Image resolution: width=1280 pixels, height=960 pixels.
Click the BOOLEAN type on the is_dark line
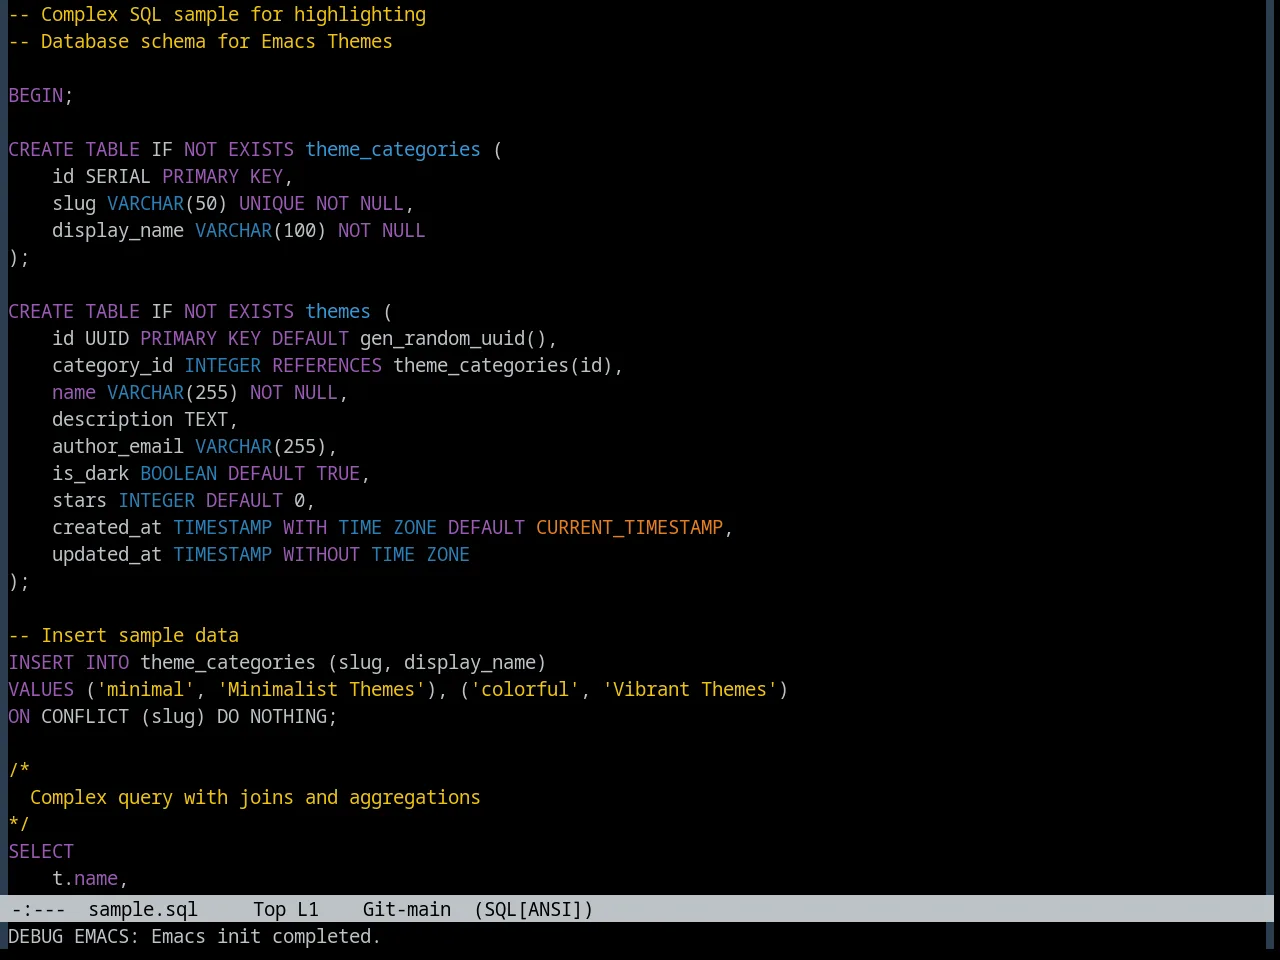178,473
